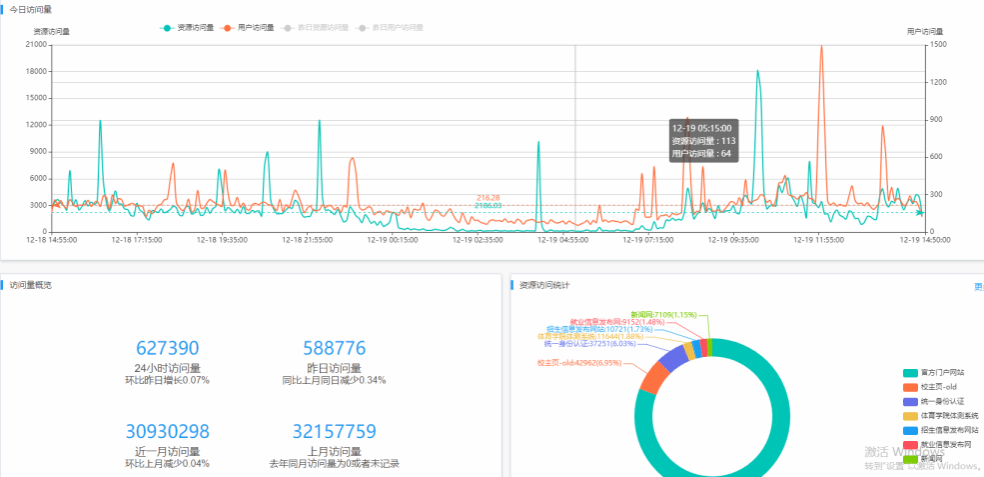Viewport: 984px width, 477px height.
Task: Click the 627390 24-hour visits figure
Action: point(167,348)
